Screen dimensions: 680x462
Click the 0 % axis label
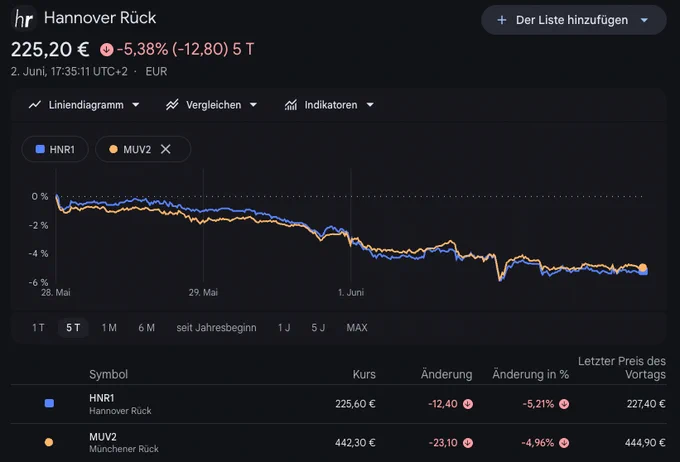point(39,197)
